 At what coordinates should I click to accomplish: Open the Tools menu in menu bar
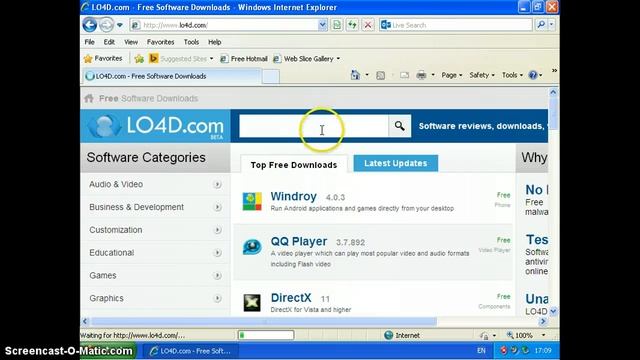point(191,42)
